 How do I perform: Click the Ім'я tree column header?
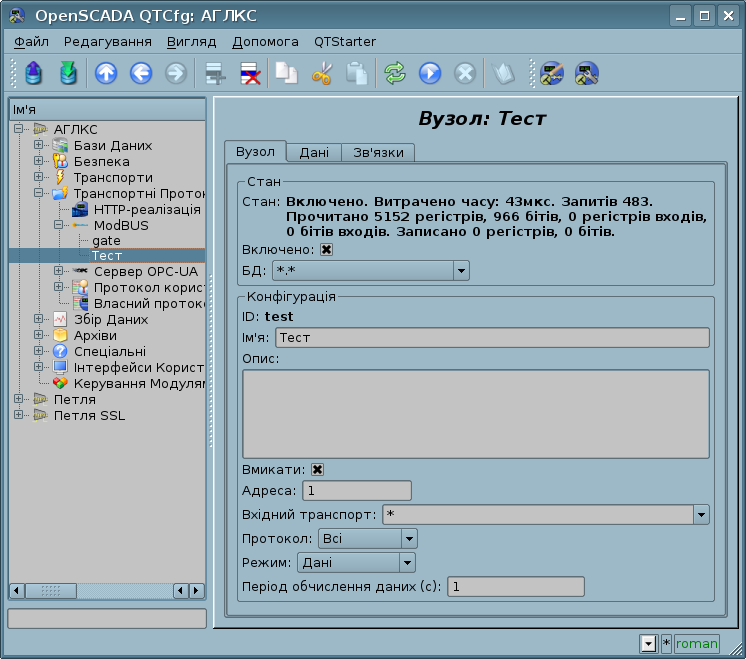point(108,110)
